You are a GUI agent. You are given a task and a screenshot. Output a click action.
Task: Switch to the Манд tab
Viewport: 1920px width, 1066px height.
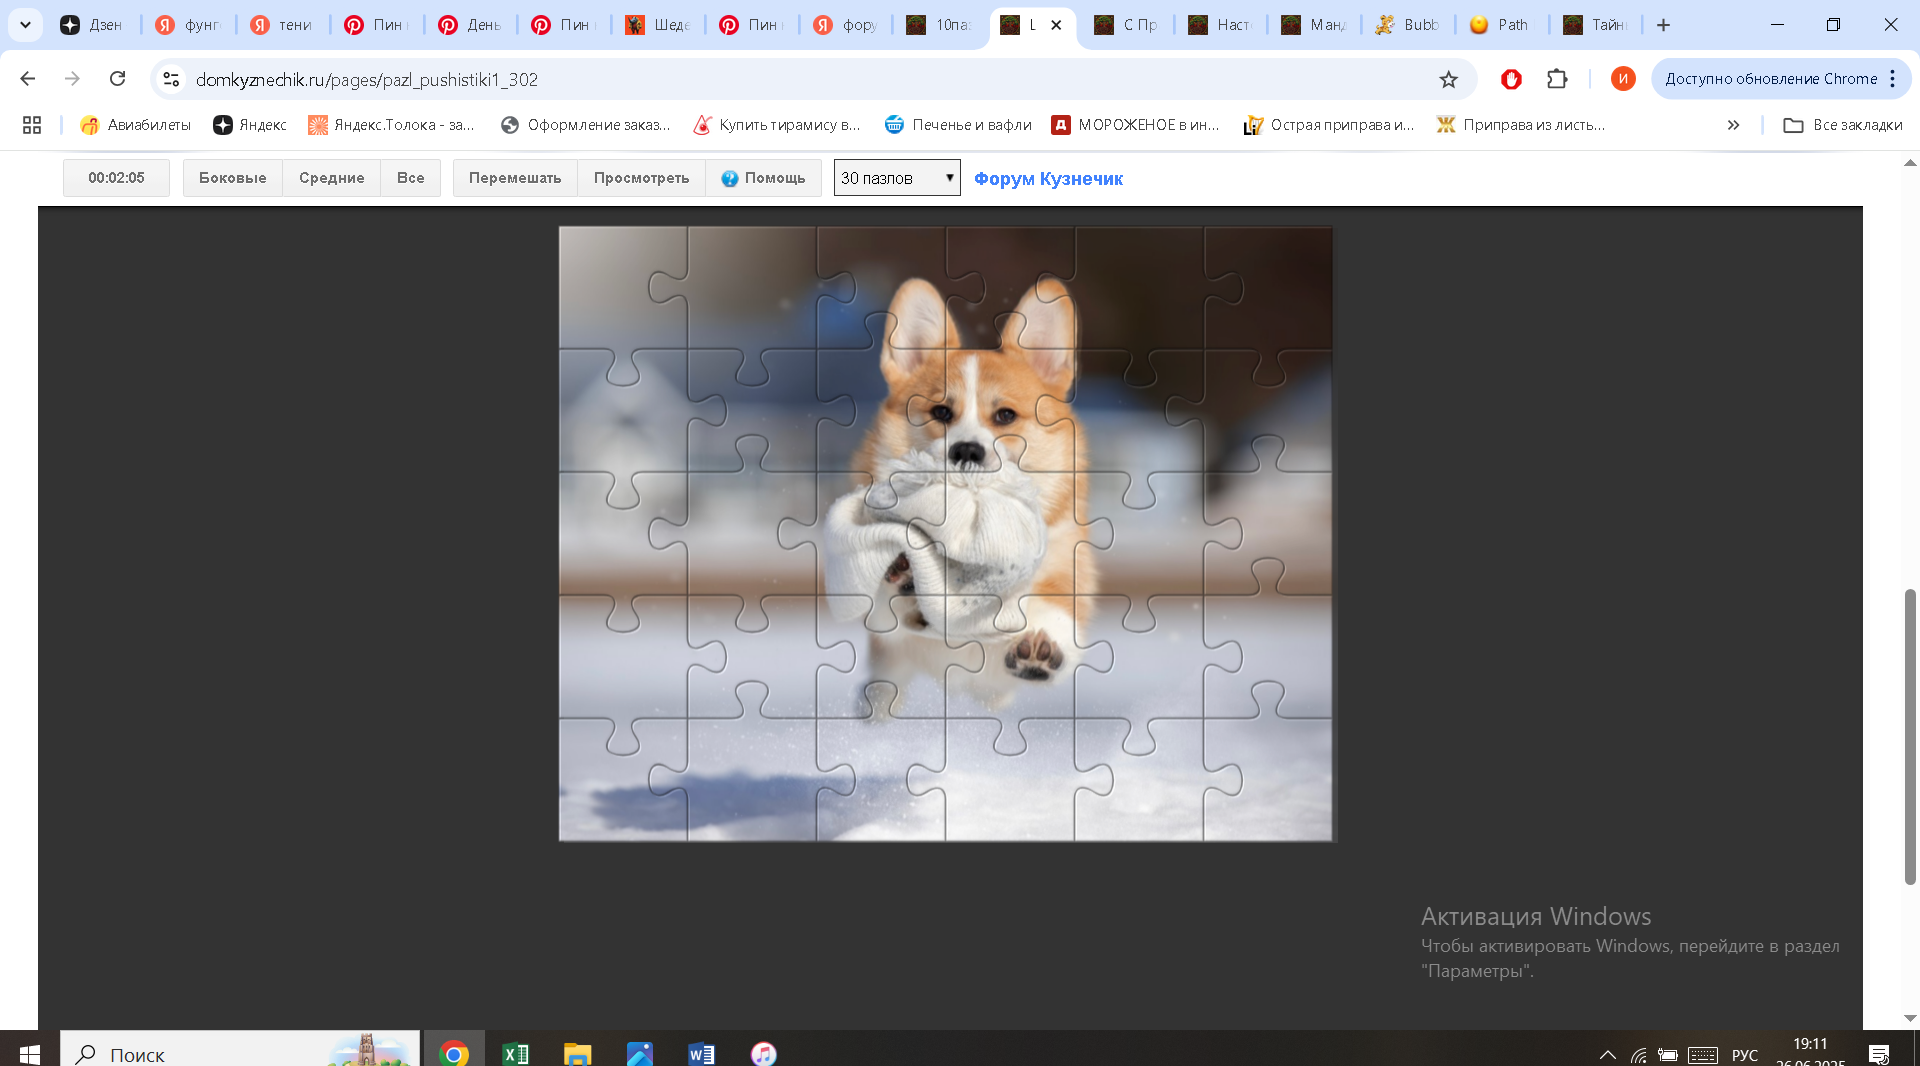pos(1314,25)
